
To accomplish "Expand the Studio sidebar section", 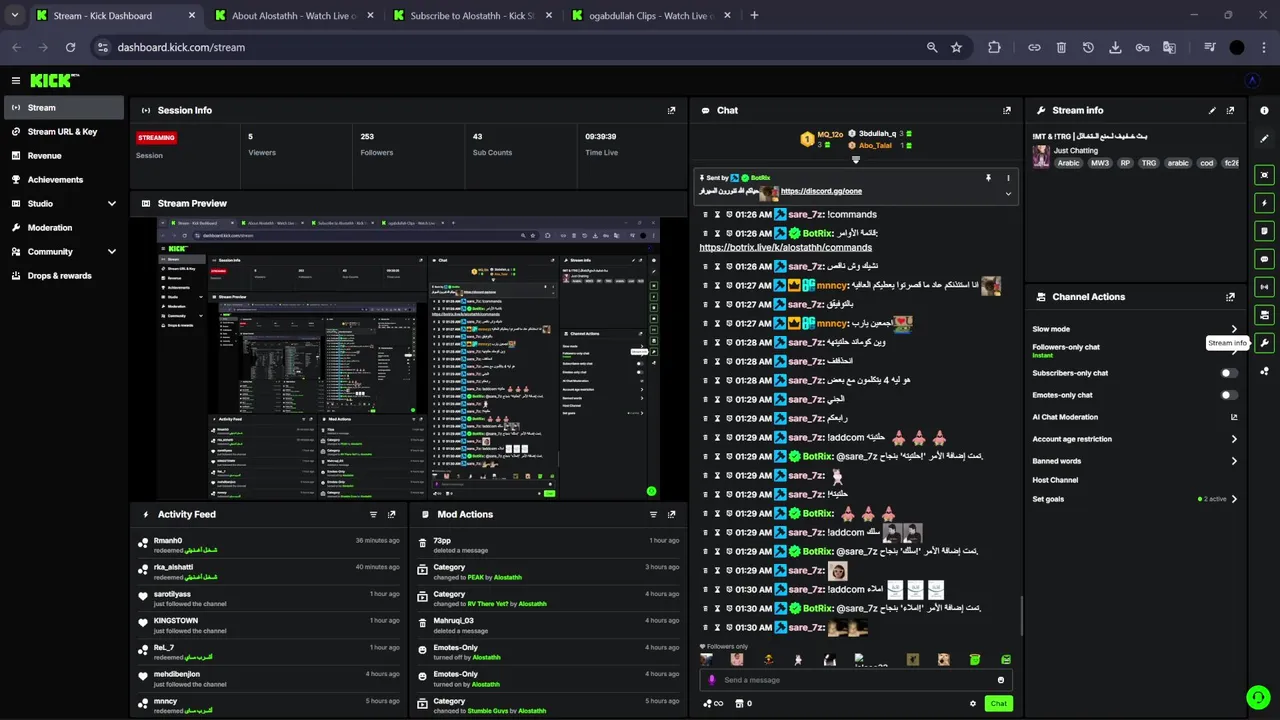I will pyautogui.click(x=111, y=204).
